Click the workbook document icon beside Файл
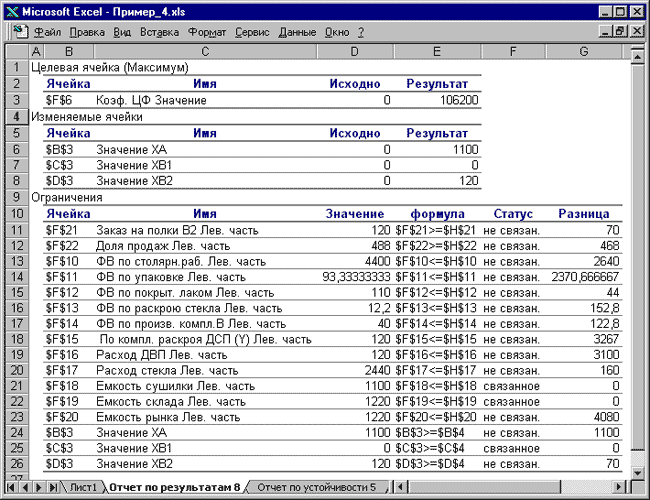The height and width of the screenshot is (500, 650). point(19,31)
